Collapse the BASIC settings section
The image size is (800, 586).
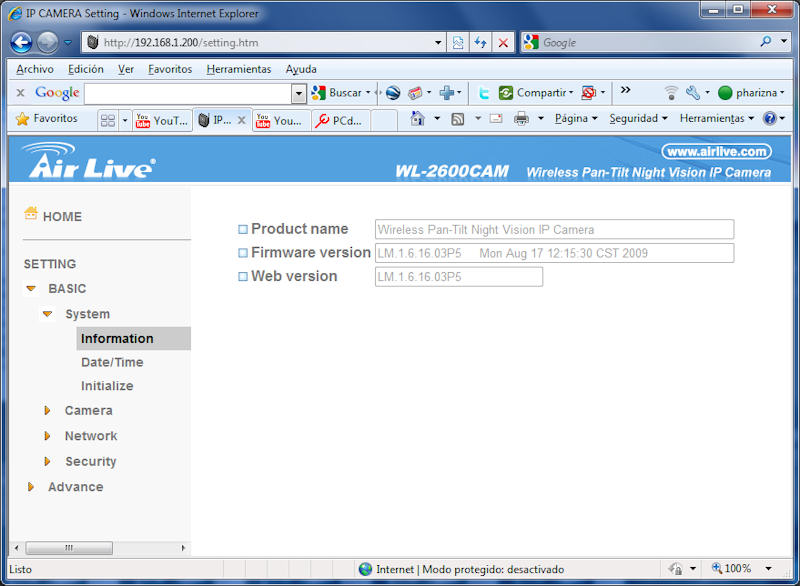point(31,289)
